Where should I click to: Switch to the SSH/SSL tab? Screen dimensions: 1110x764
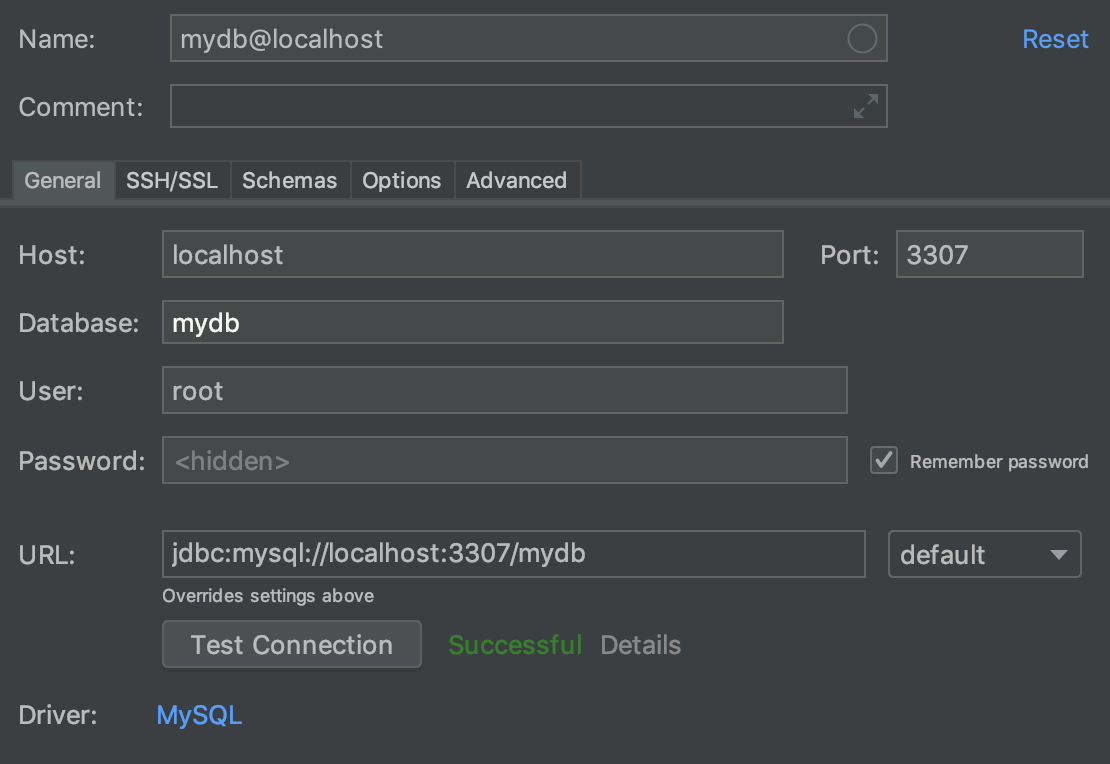[172, 180]
